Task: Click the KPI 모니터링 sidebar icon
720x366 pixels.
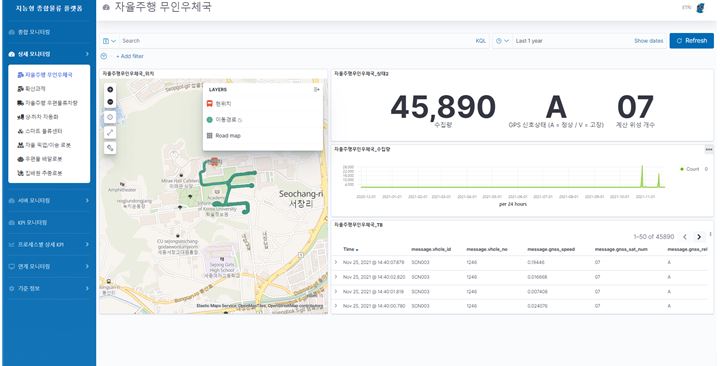Action: 12,223
